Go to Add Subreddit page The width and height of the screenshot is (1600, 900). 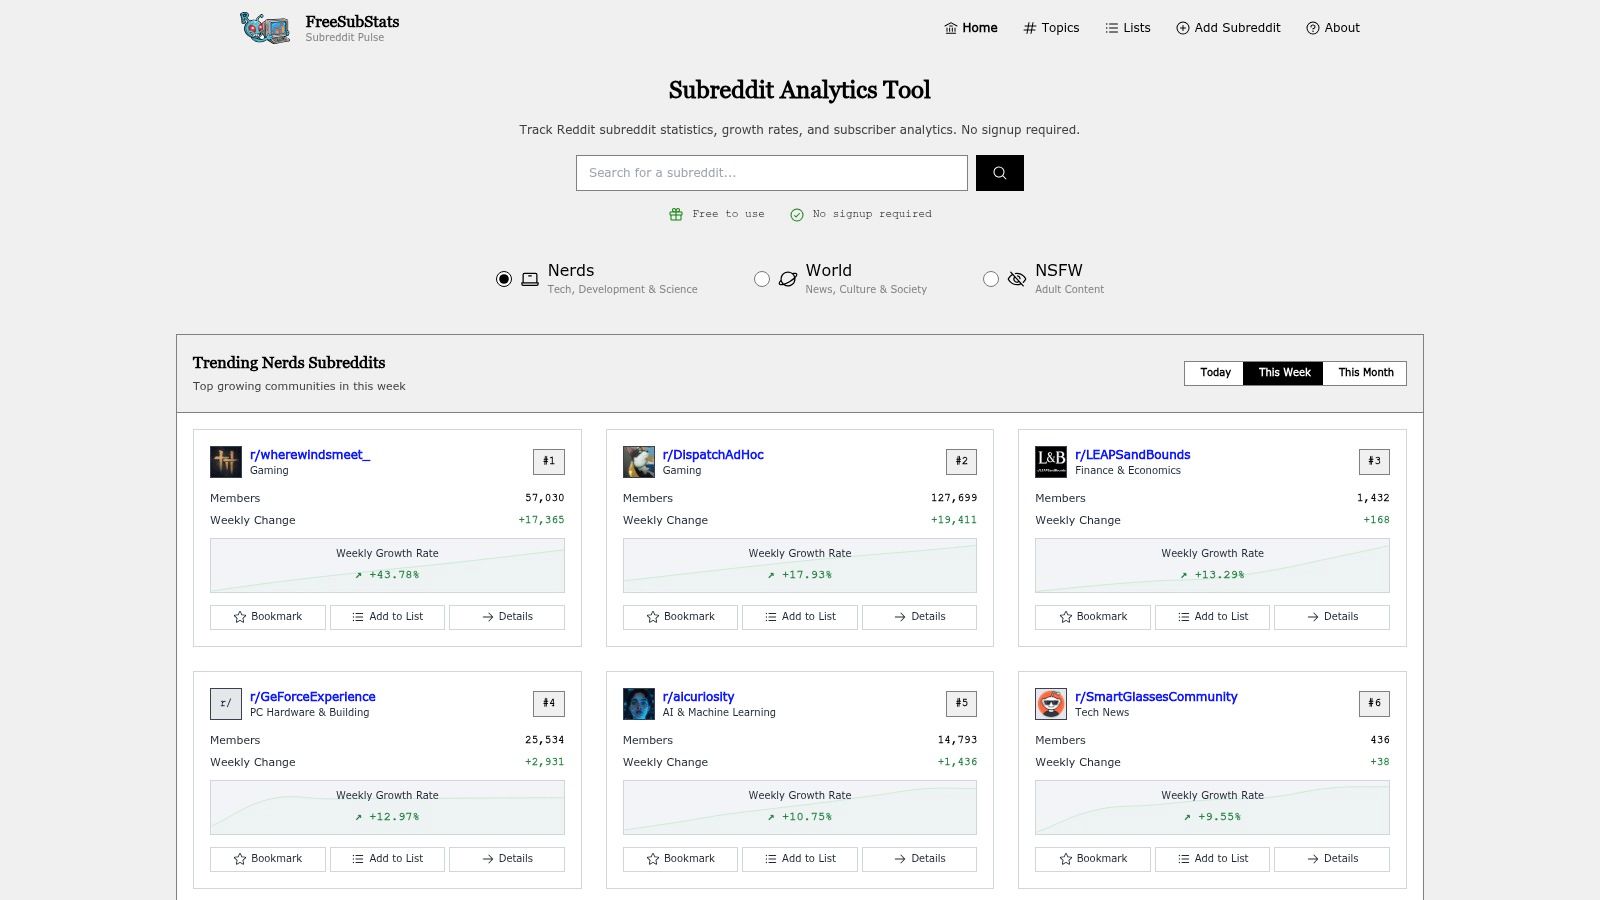pyautogui.click(x=1228, y=28)
